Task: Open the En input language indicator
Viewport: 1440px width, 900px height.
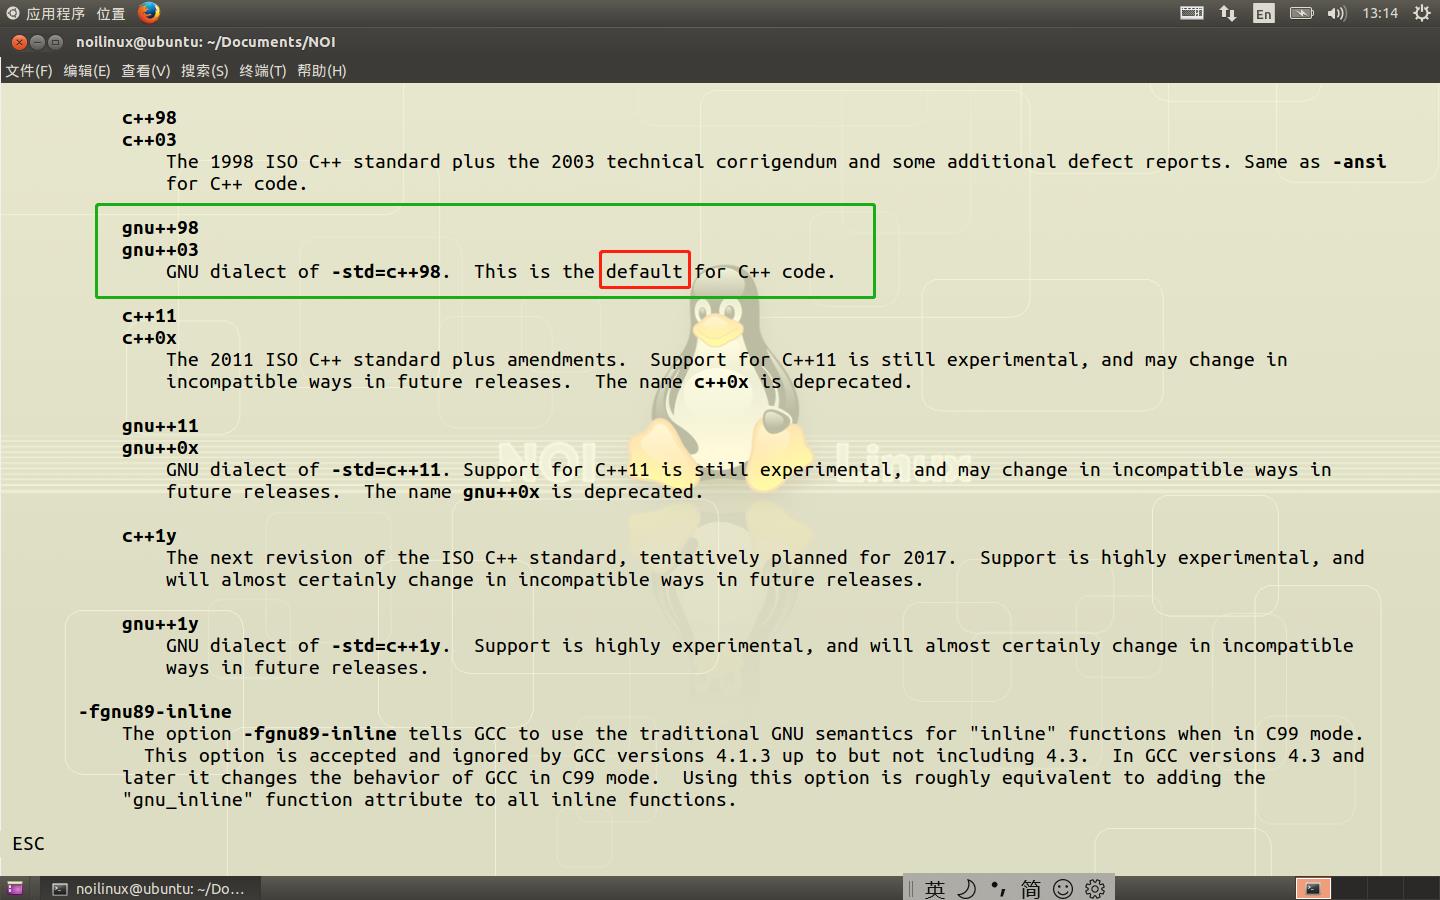Action: (x=1264, y=13)
